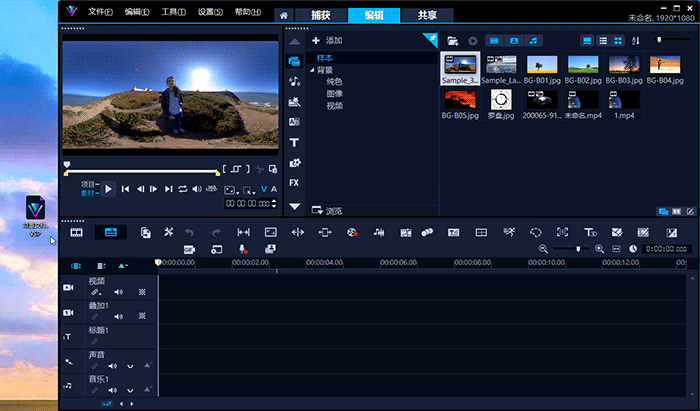This screenshot has height=411, width=700.
Task: Toggle showing audio files in library
Action: pyautogui.click(x=533, y=41)
